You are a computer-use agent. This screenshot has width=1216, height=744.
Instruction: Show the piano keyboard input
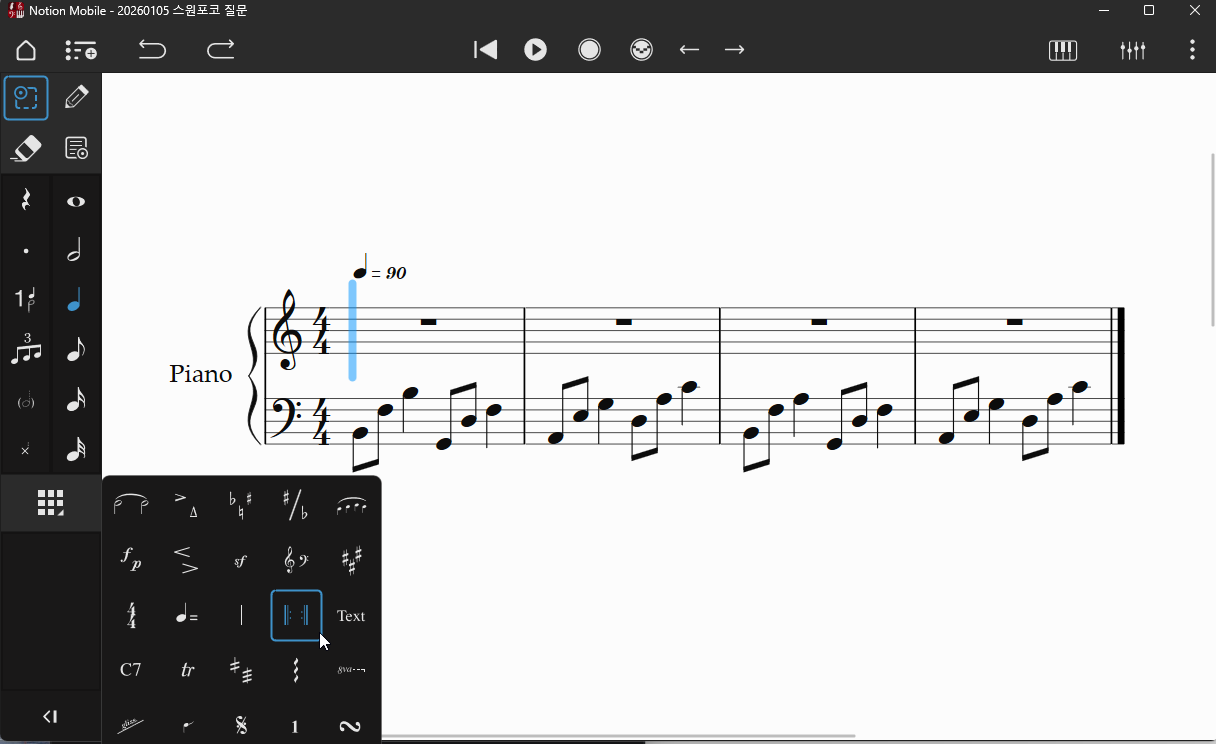point(1062,50)
